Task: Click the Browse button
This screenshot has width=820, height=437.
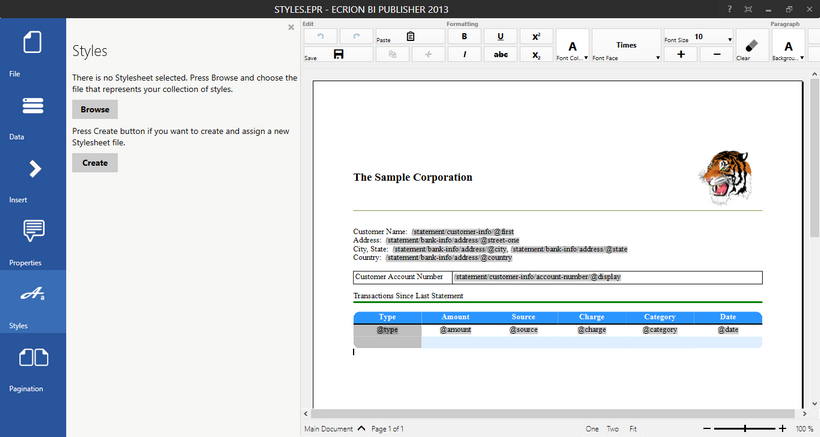Action: coord(95,110)
